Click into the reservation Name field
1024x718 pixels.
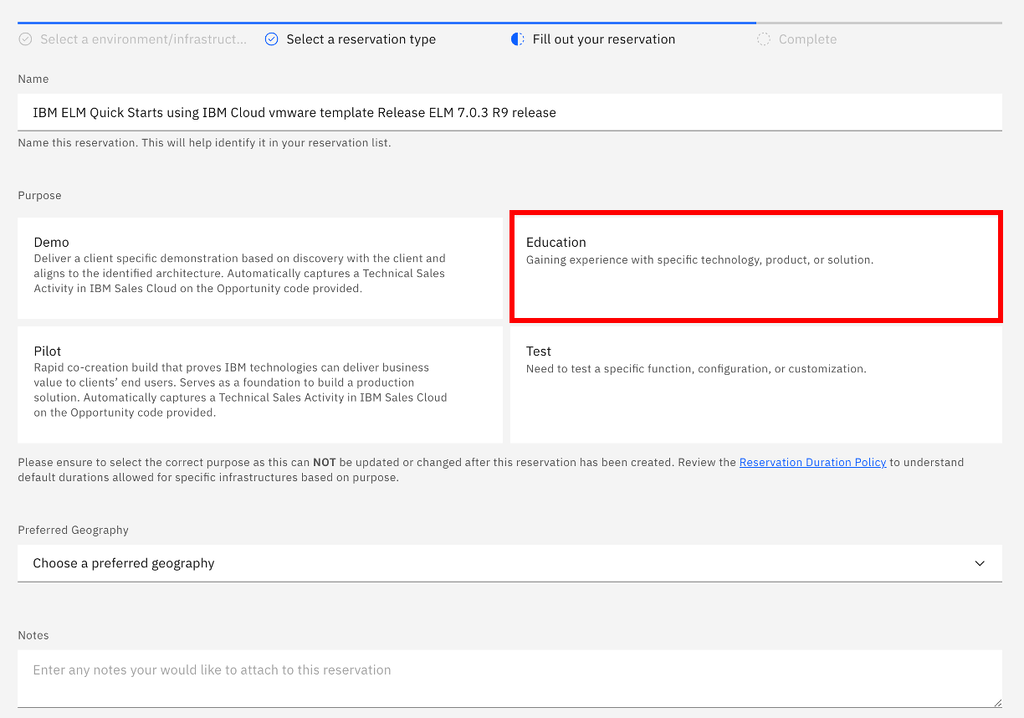click(x=509, y=112)
